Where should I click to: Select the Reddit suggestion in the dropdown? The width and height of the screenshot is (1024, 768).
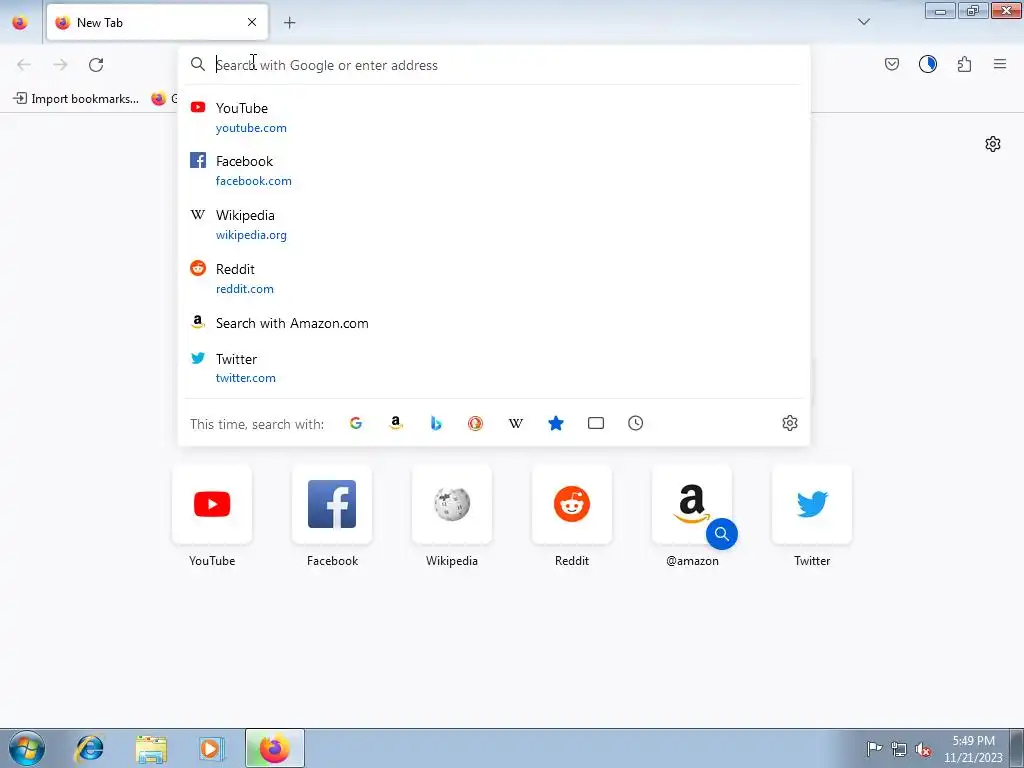(x=494, y=279)
